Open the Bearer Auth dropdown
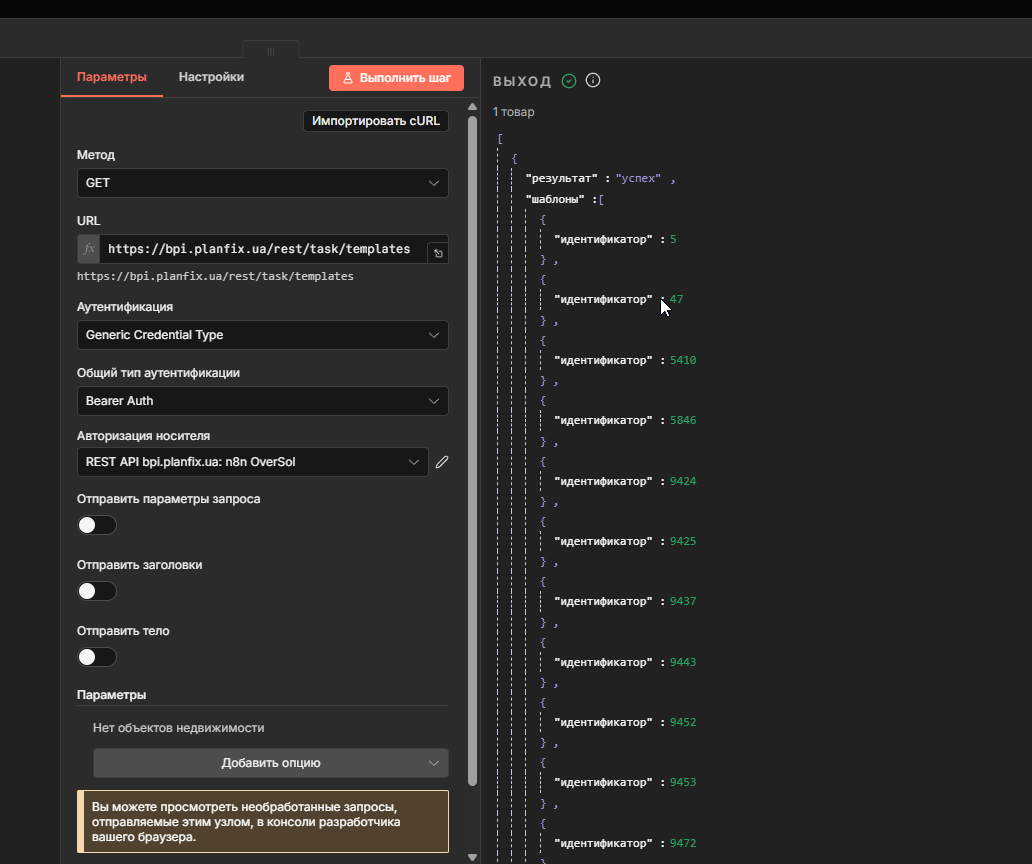 point(263,401)
